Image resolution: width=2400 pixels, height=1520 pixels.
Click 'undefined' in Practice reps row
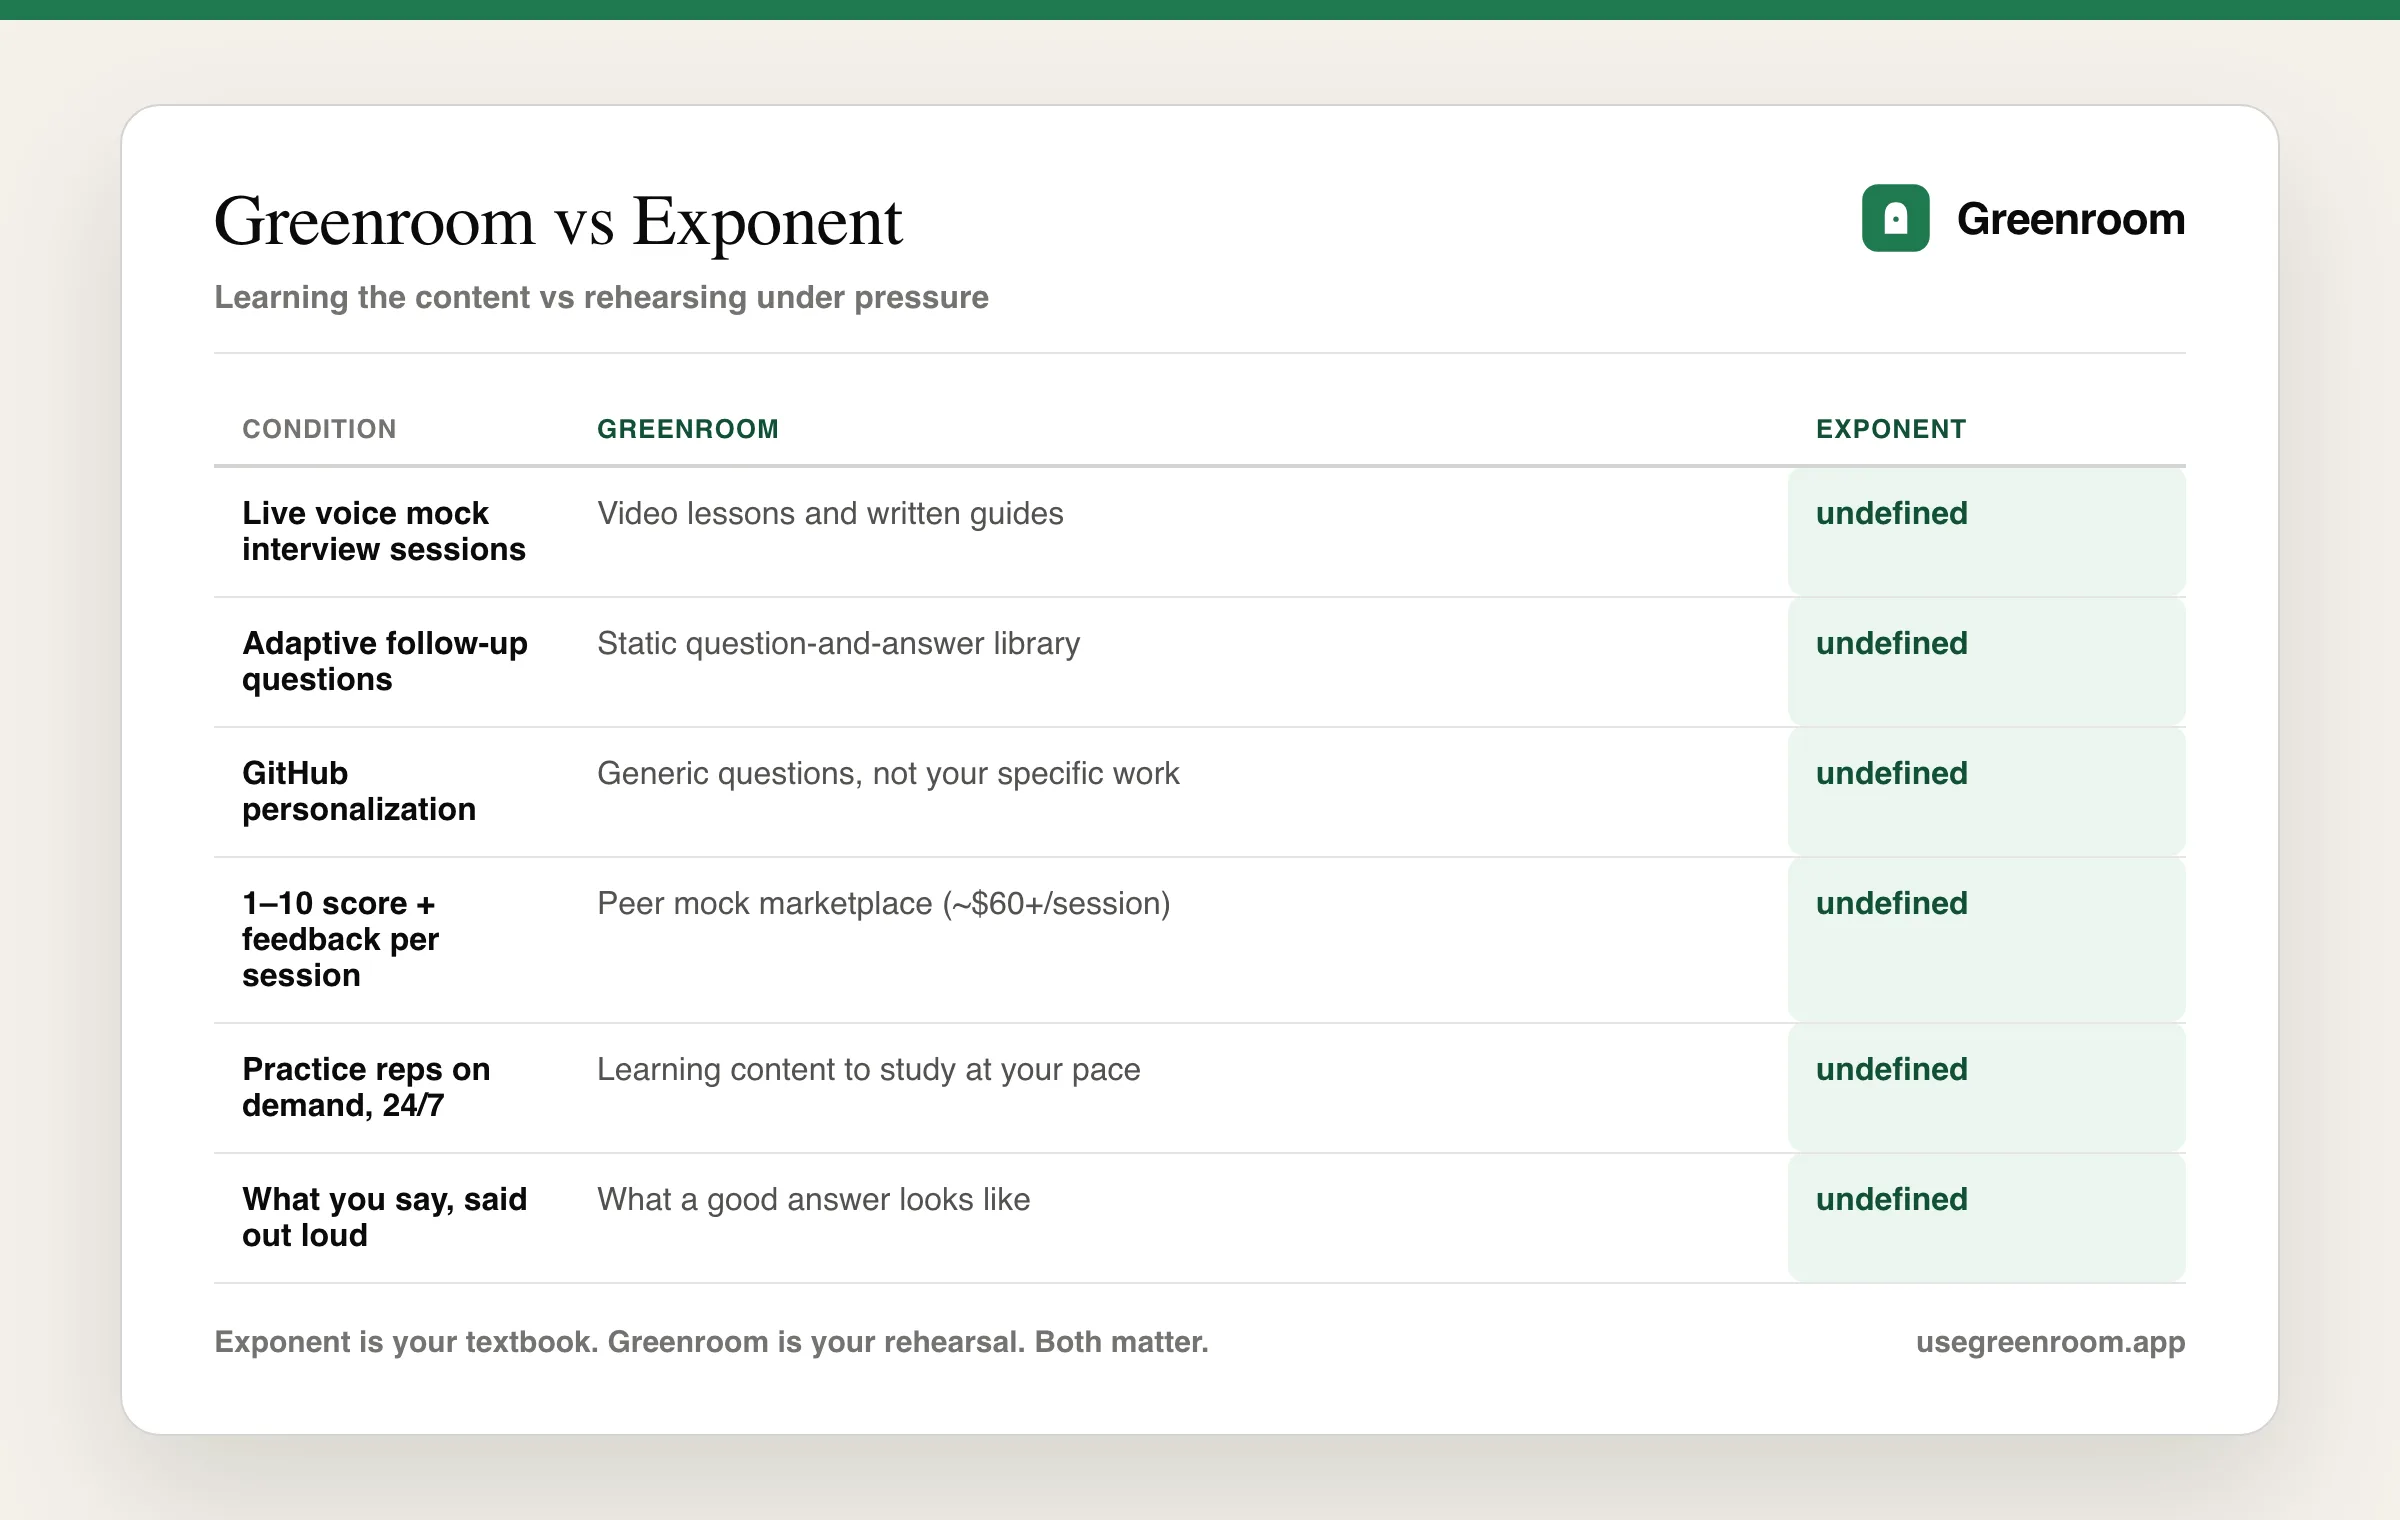click(x=1892, y=1069)
